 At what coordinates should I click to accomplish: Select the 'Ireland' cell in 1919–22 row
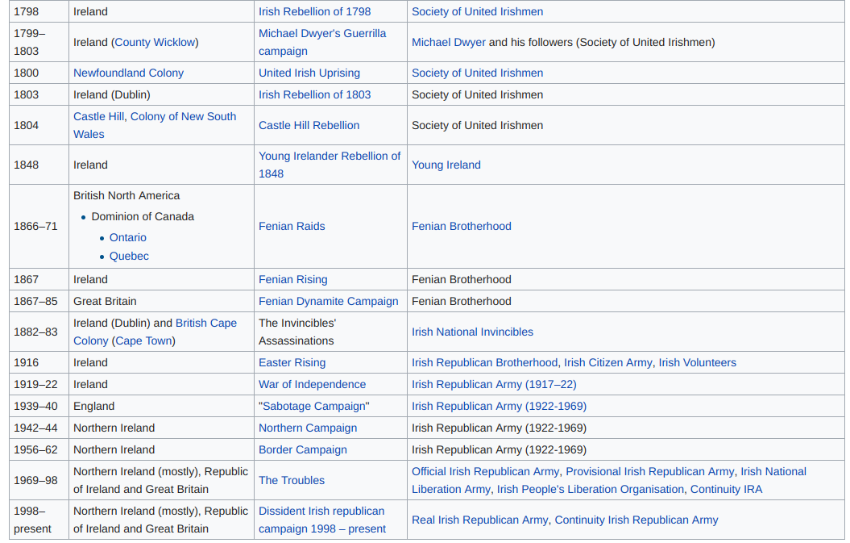pyautogui.click(x=161, y=384)
